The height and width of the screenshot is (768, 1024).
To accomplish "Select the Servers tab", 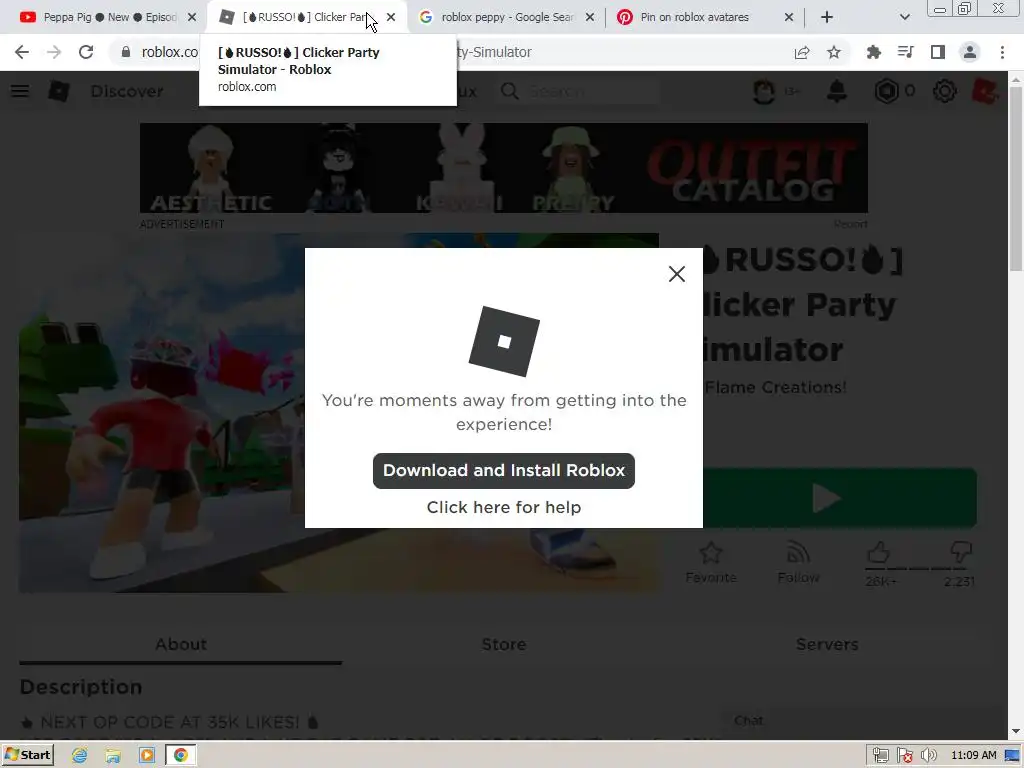I will [x=827, y=645].
